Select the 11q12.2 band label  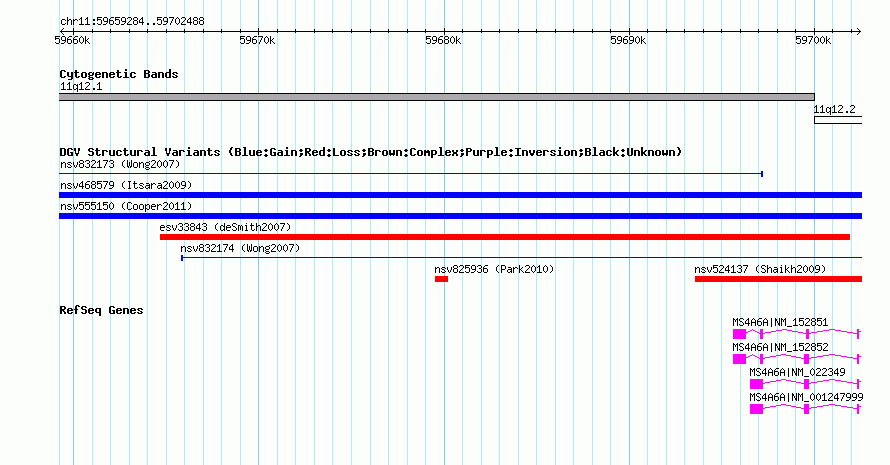(834, 110)
